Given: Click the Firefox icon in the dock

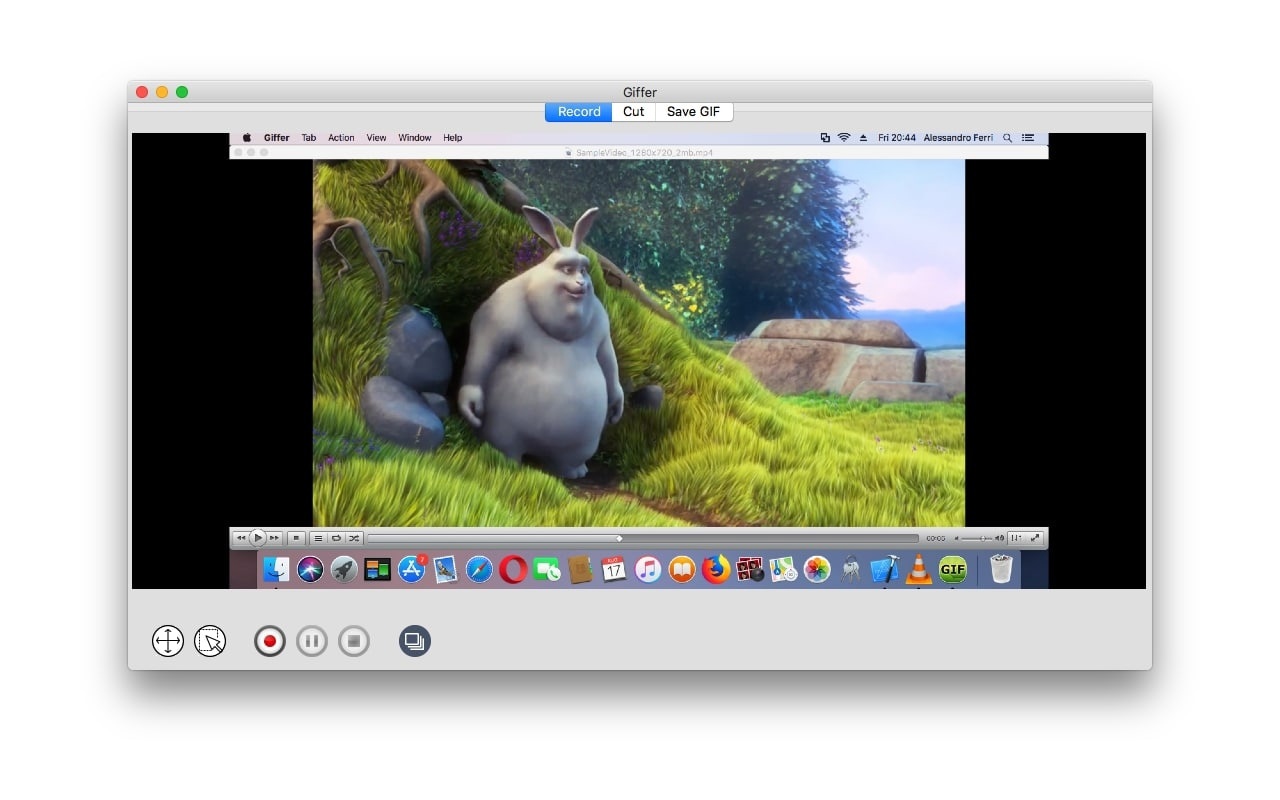Looking at the screenshot, I should pyautogui.click(x=716, y=570).
